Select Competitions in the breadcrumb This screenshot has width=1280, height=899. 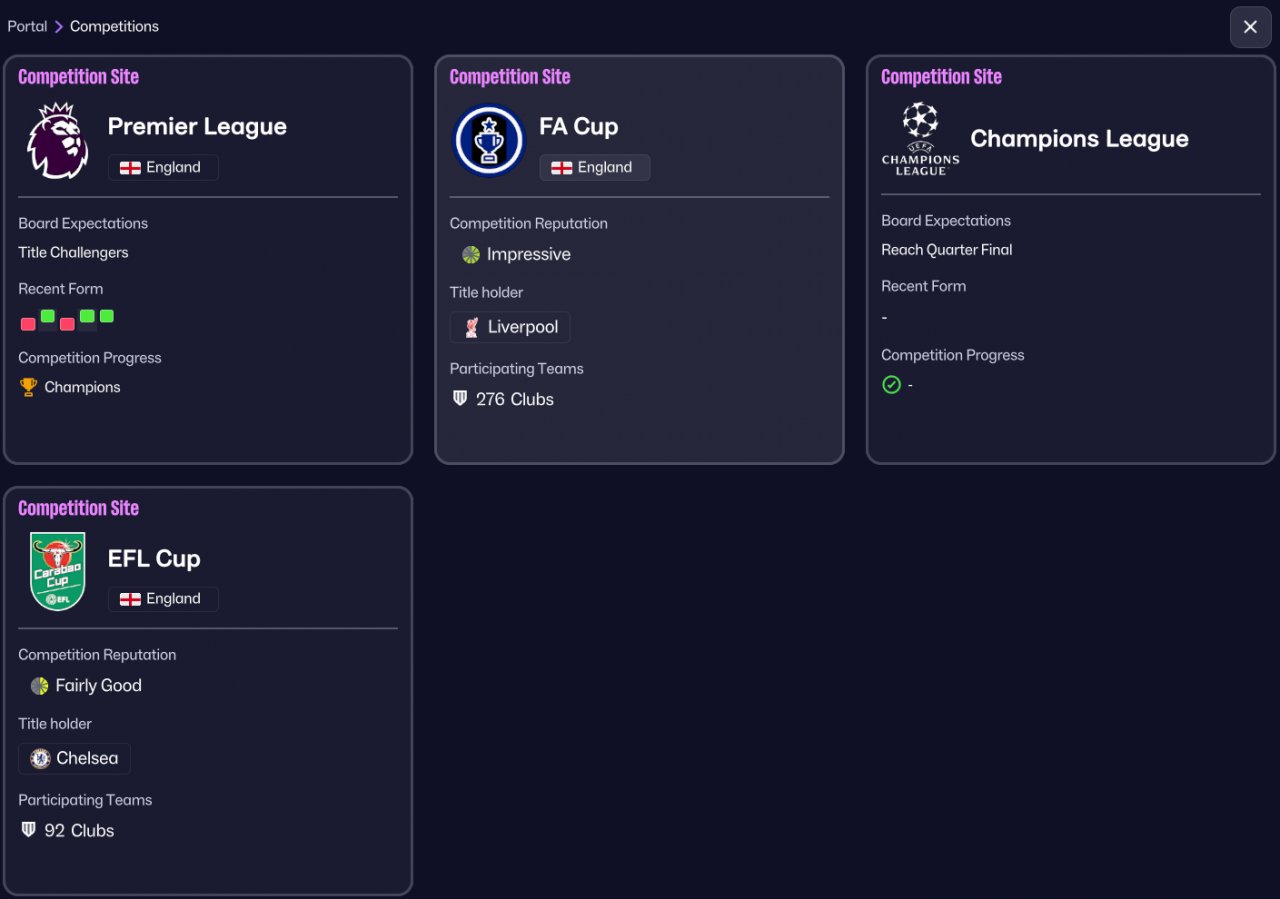click(114, 26)
